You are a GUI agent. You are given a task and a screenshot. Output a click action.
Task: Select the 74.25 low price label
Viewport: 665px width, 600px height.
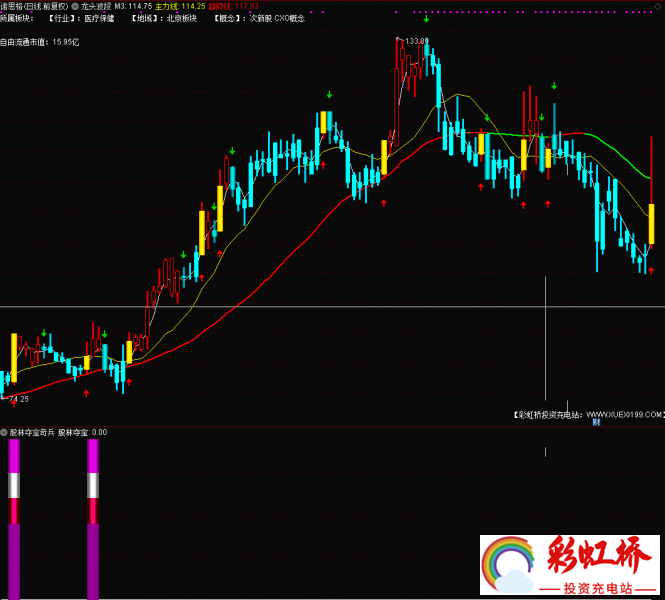(18, 399)
